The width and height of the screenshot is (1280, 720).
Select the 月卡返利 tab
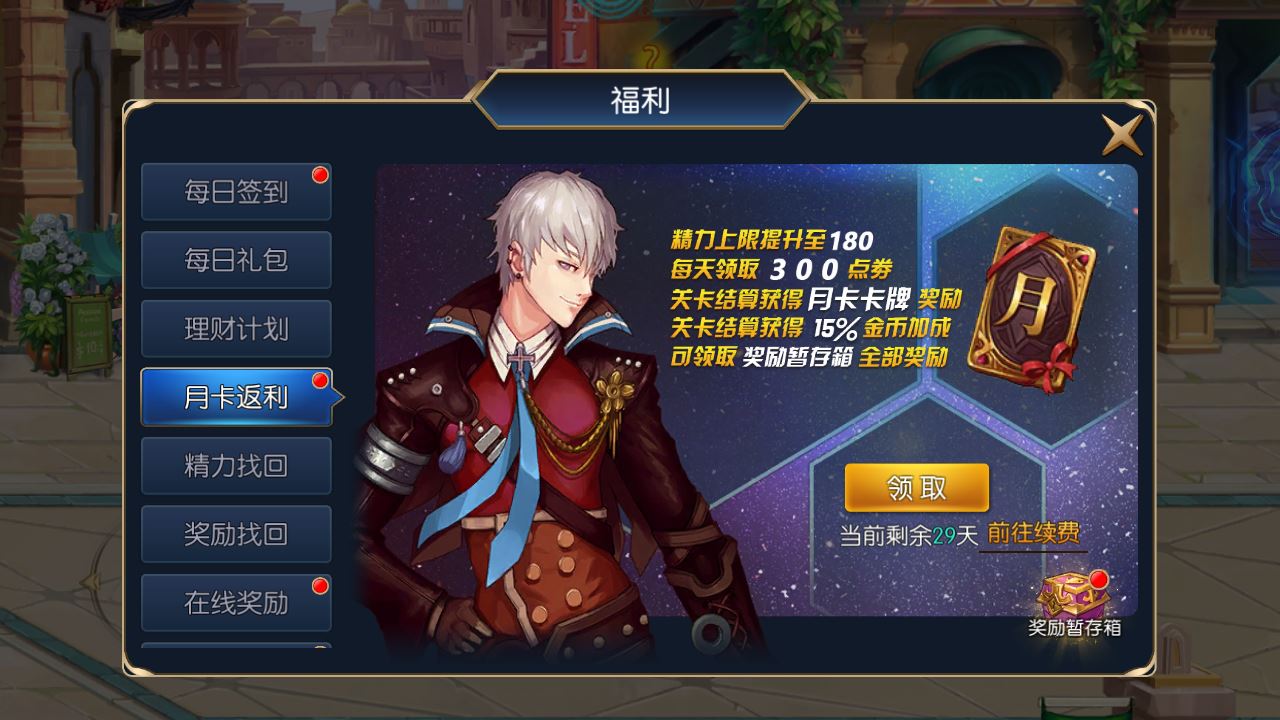click(x=238, y=397)
